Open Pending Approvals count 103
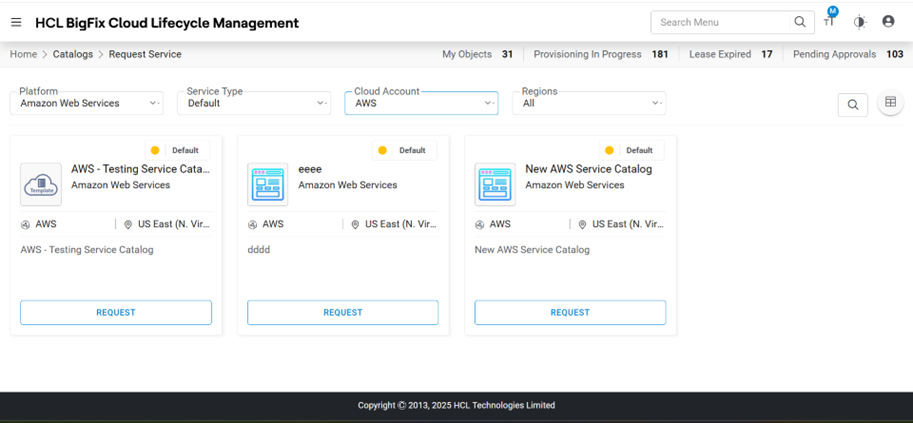The width and height of the screenshot is (913, 423). click(x=848, y=54)
